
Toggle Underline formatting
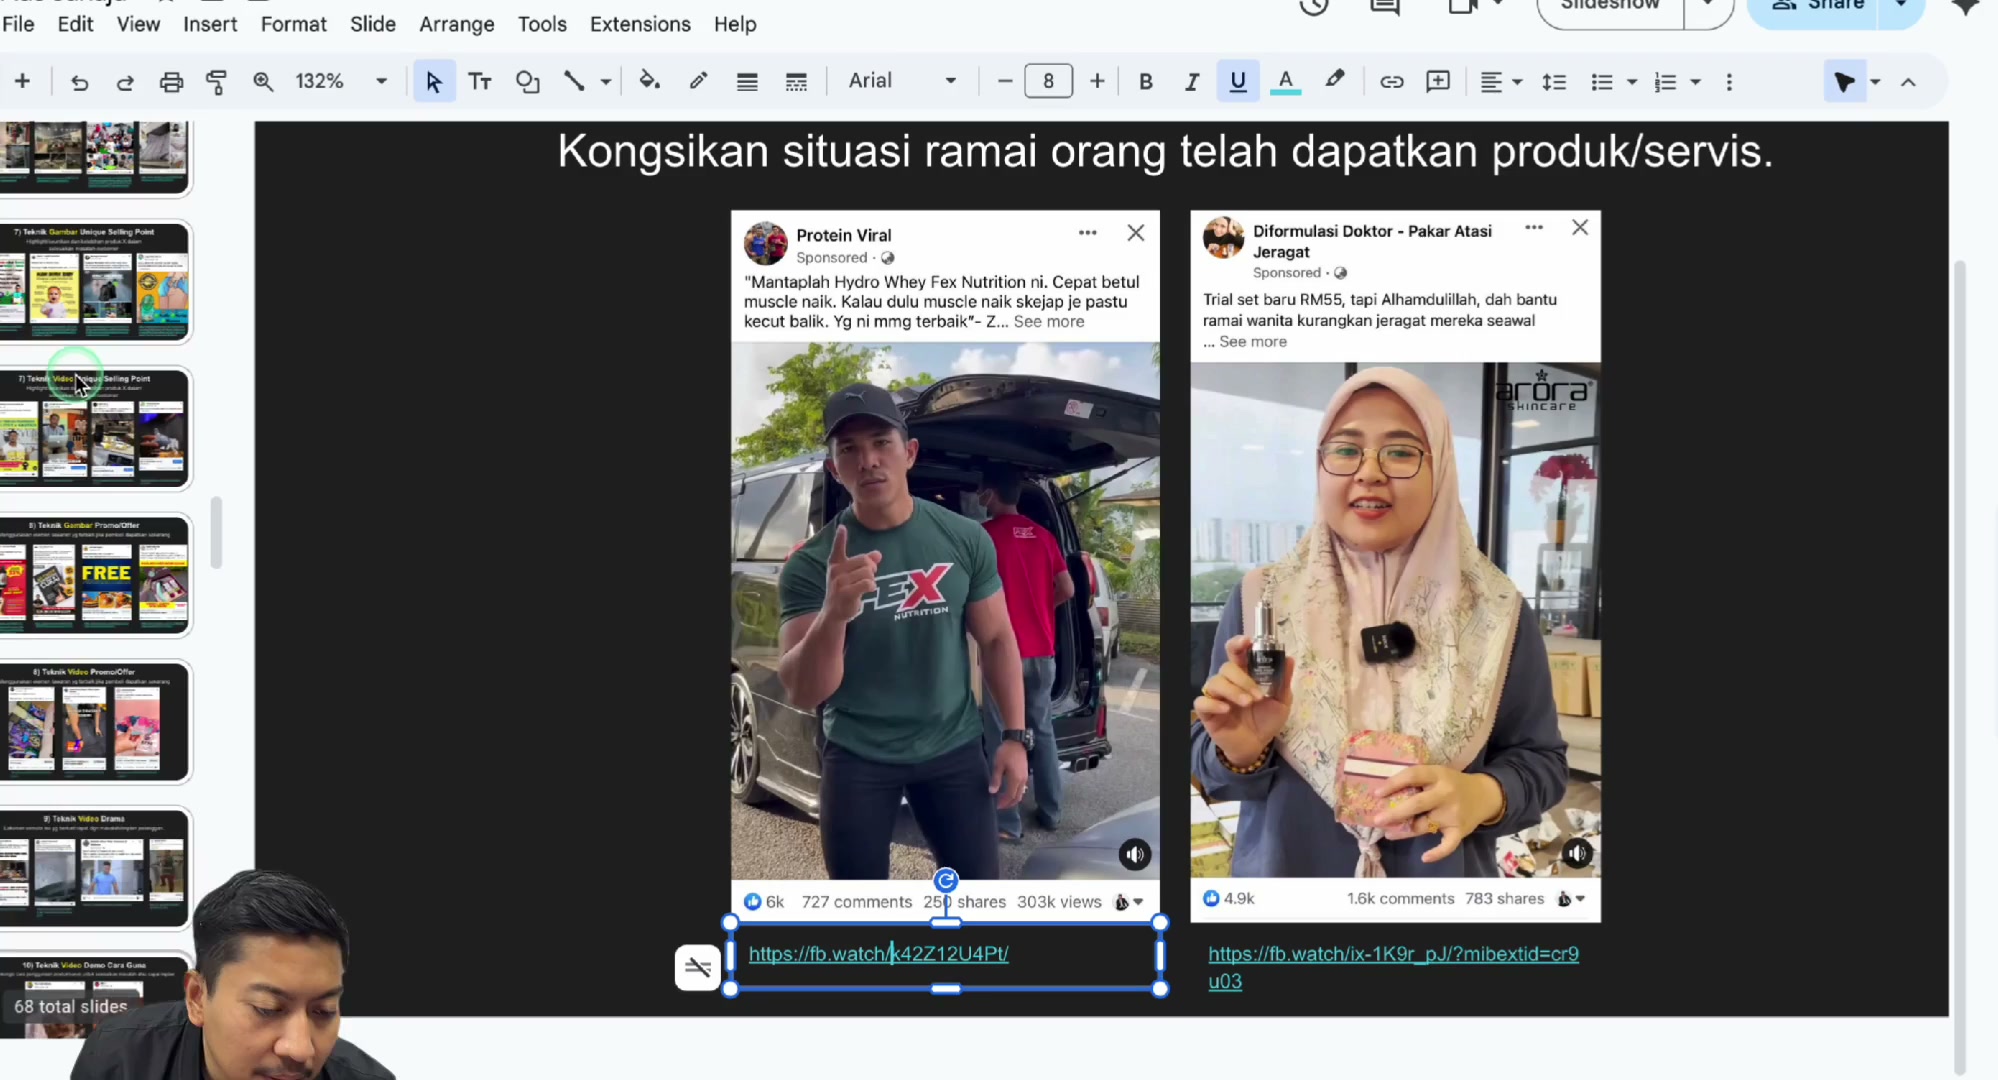(1238, 82)
